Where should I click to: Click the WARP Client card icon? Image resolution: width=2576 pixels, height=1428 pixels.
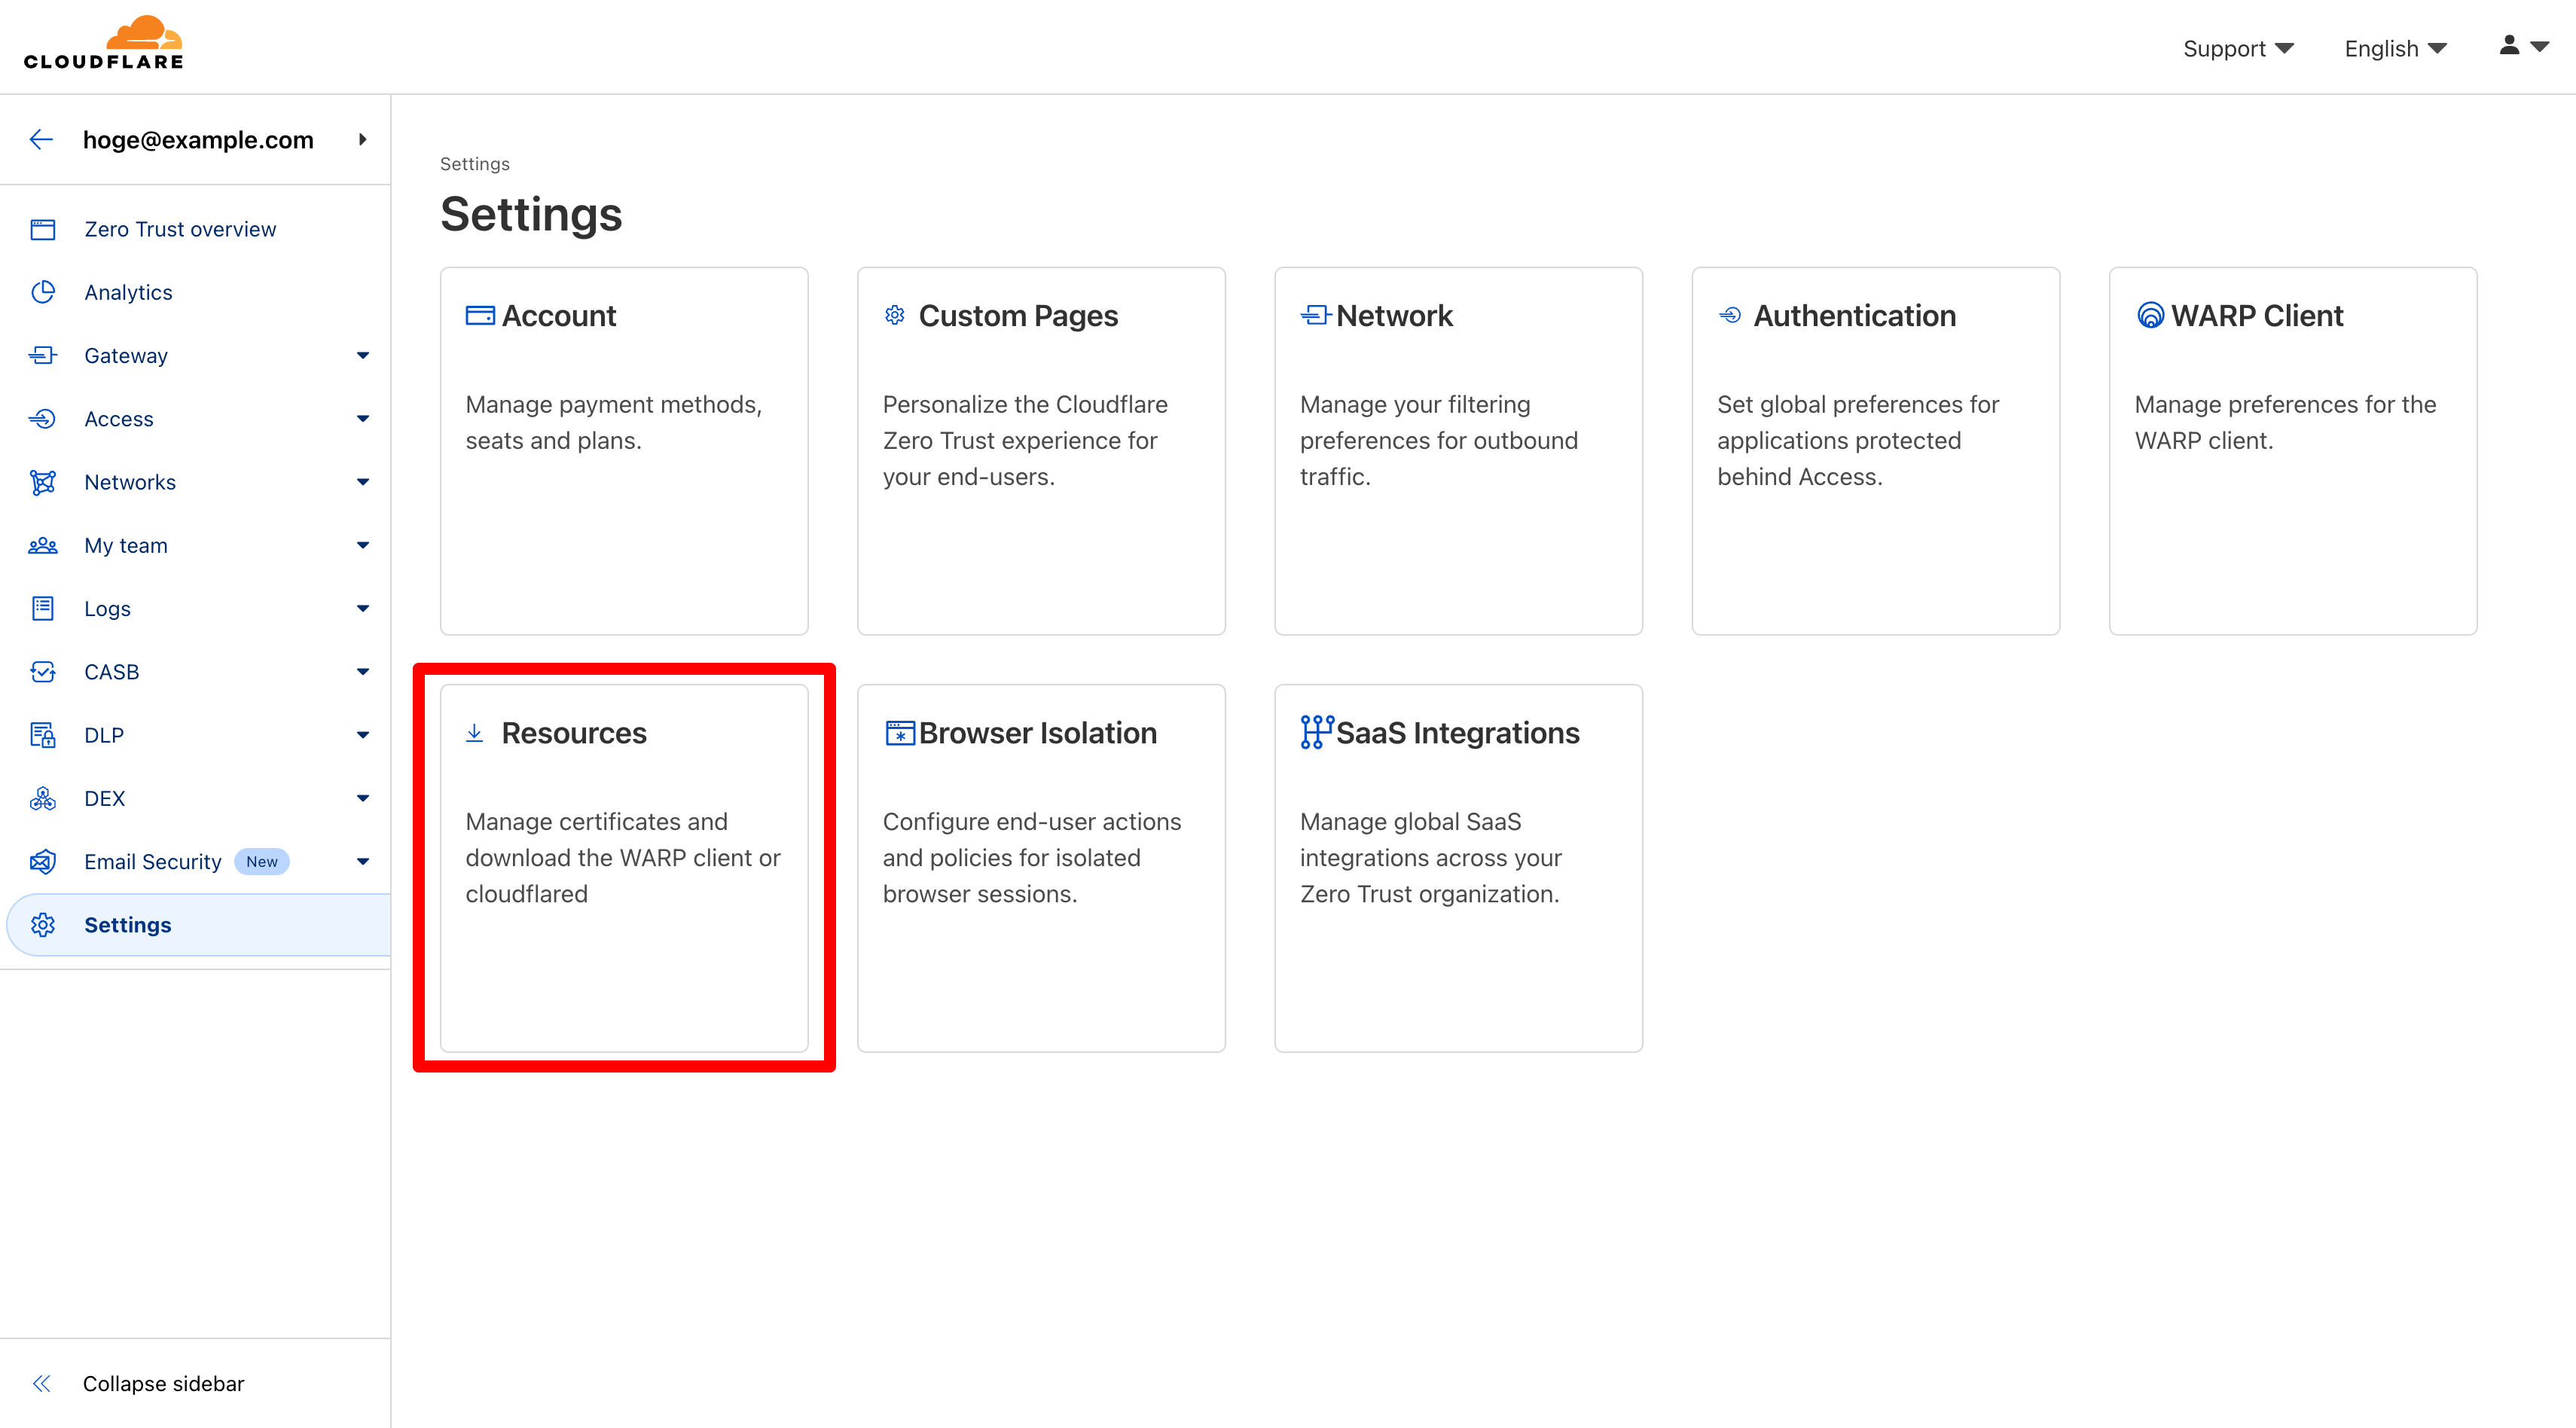point(2150,316)
